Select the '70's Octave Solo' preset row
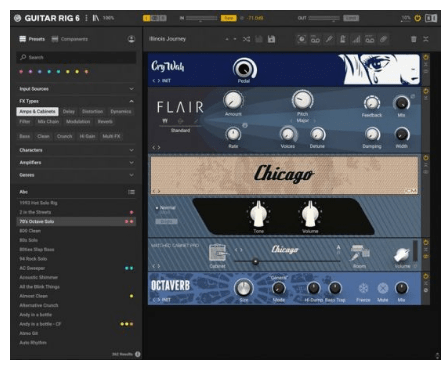The height and width of the screenshot is (365, 447). tap(76, 221)
